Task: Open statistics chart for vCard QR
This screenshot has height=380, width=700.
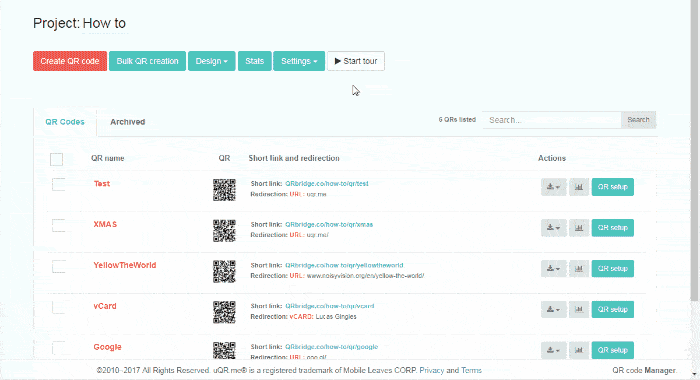Action: [579, 309]
